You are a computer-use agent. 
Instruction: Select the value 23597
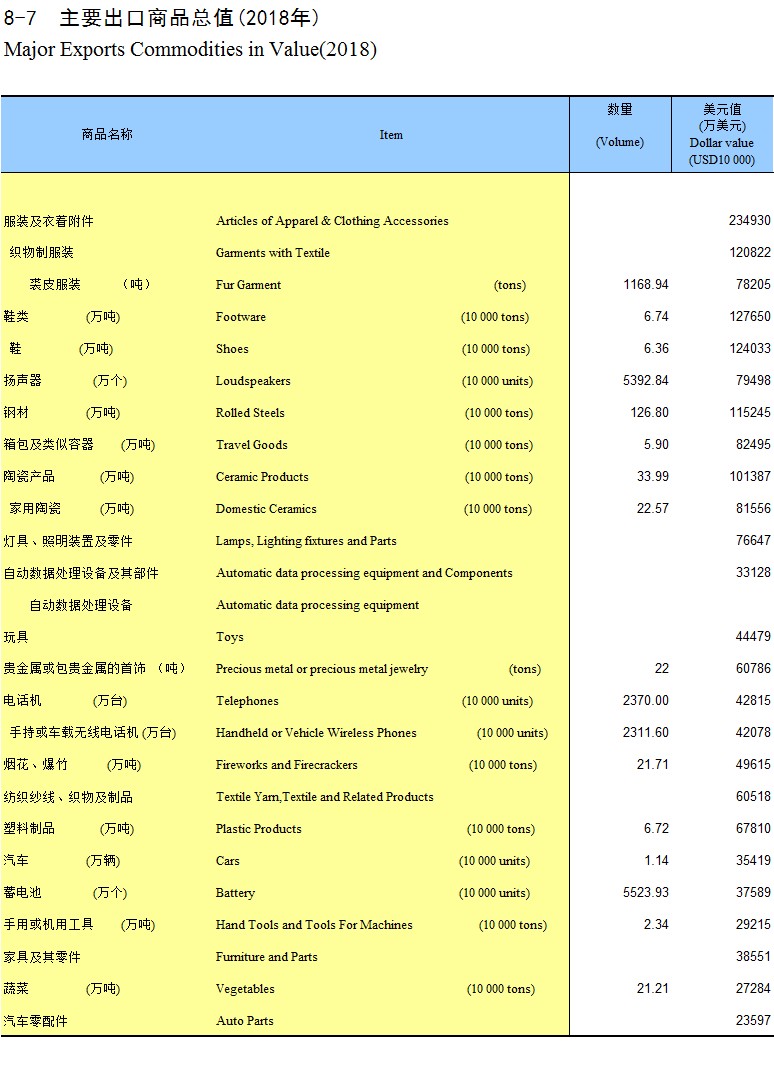point(753,1021)
